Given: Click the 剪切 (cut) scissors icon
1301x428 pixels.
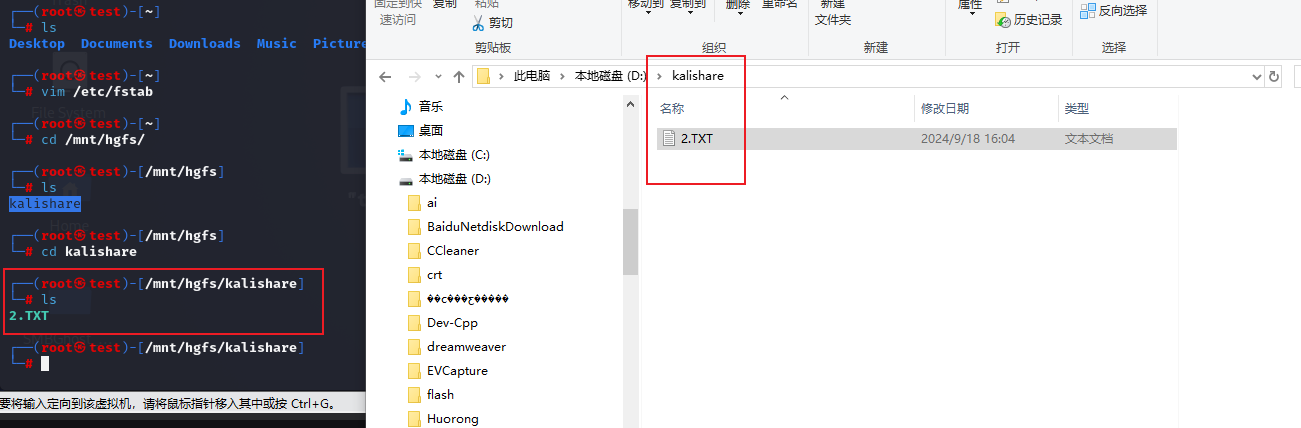Looking at the screenshot, I should pos(478,22).
